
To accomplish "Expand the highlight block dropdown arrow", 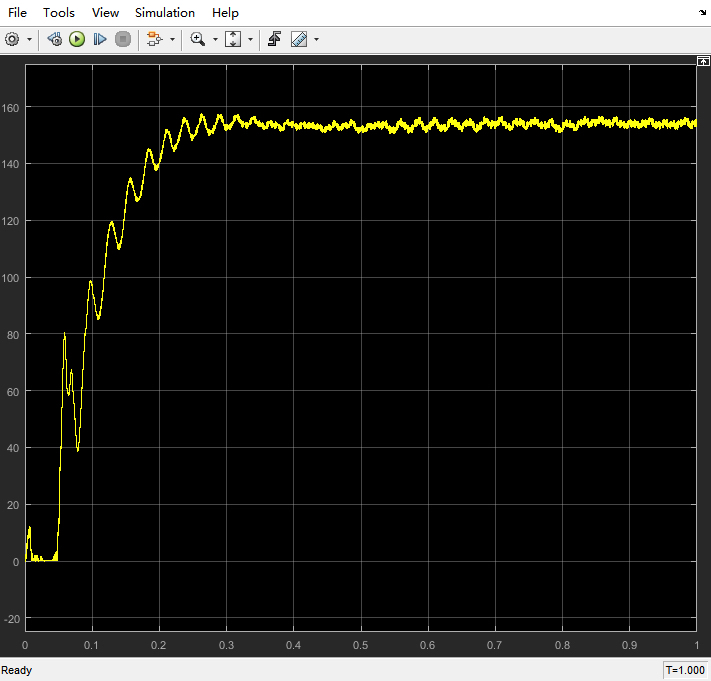I will [x=172, y=39].
